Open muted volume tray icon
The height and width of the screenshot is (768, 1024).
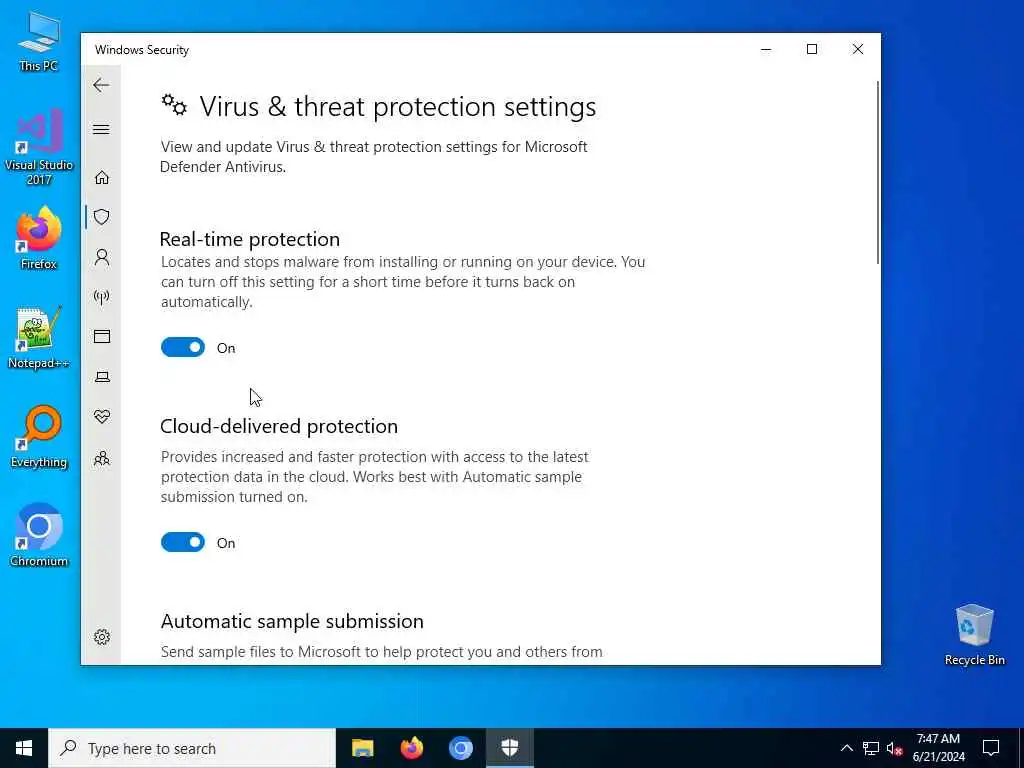click(895, 748)
